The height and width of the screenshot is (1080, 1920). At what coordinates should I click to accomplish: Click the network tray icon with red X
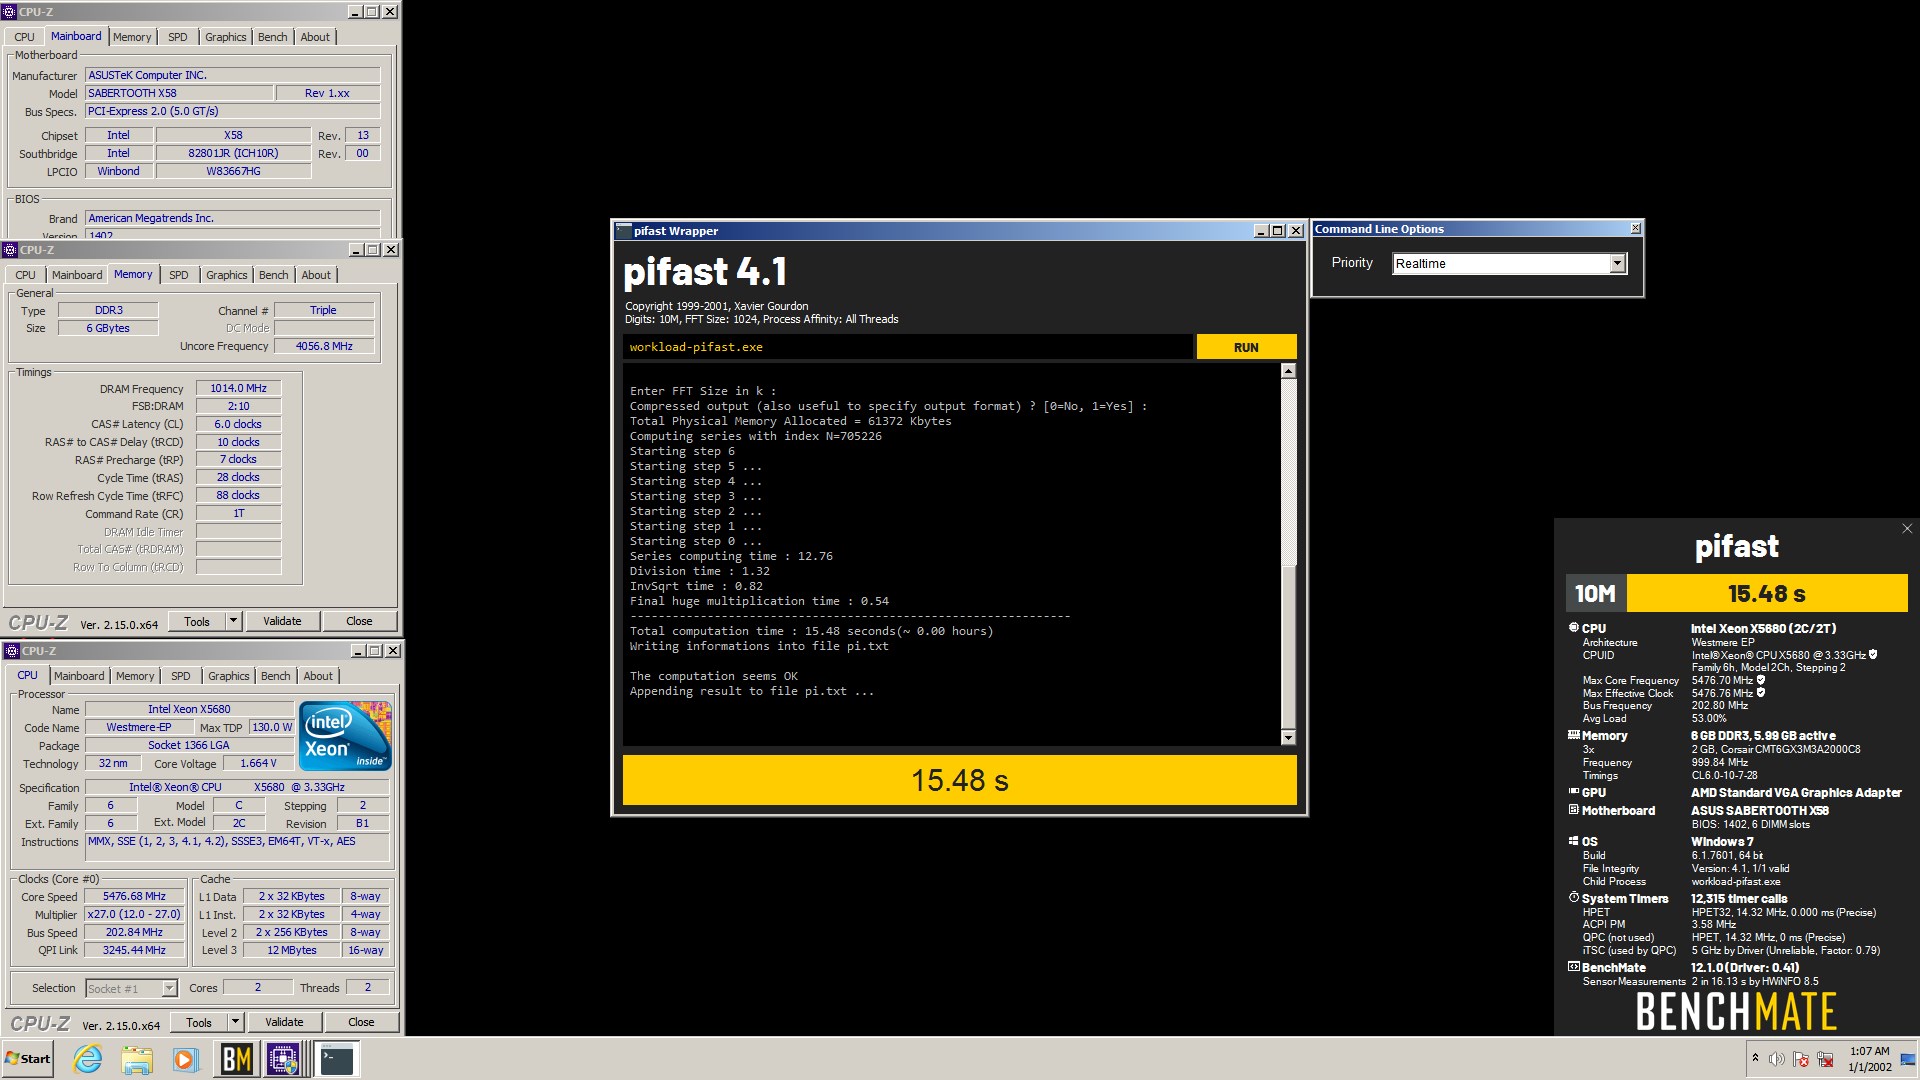click(x=1825, y=1059)
